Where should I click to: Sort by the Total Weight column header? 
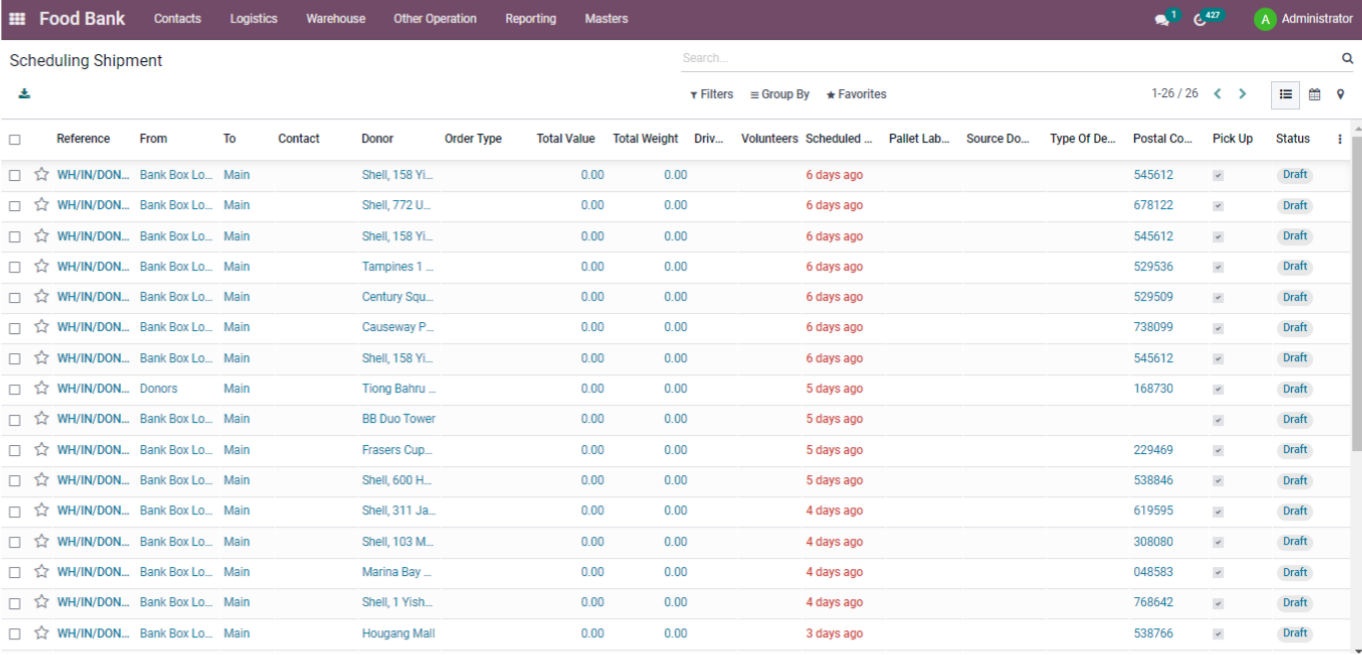coord(645,139)
